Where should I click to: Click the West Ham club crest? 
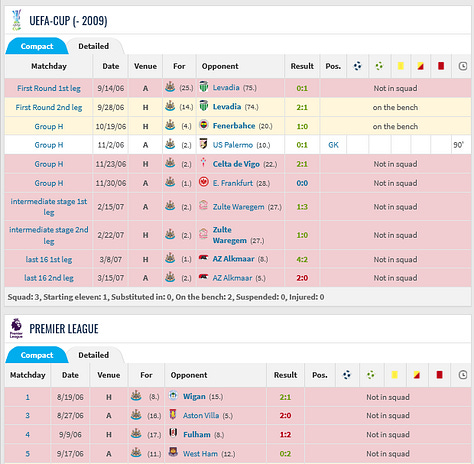(173, 452)
